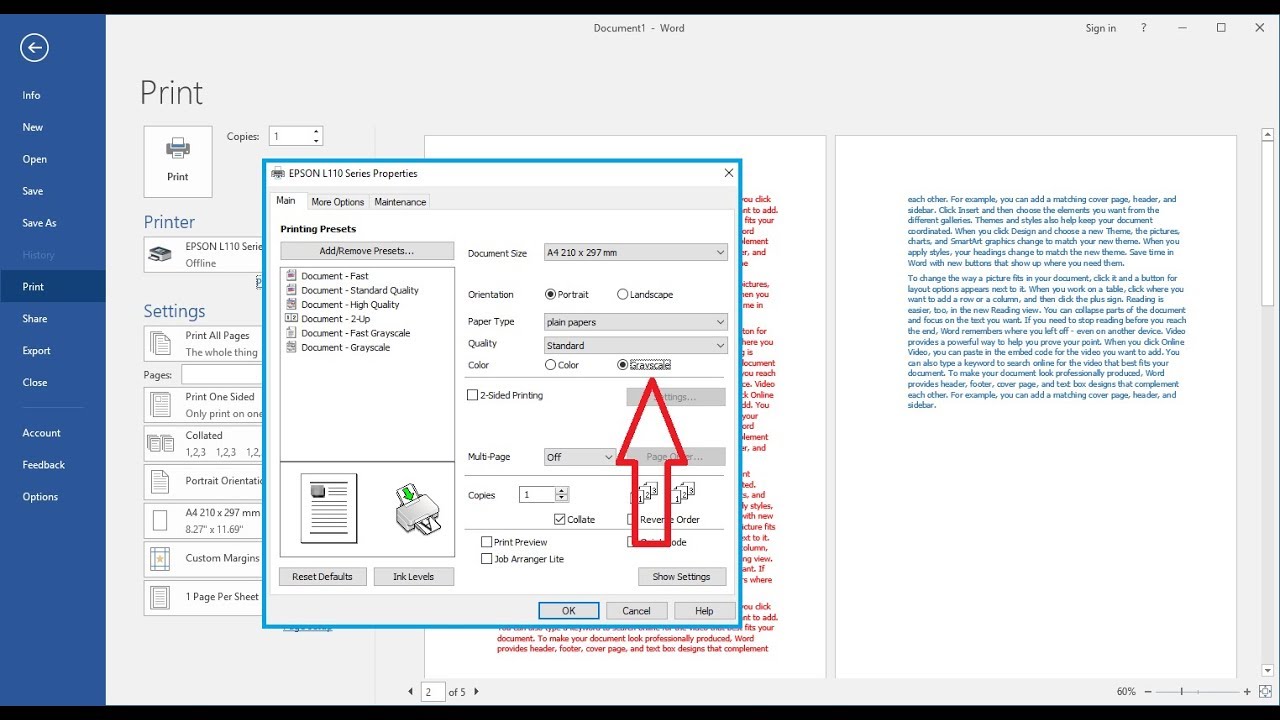
Task: Click scroll down arrow of preview scrollbar
Action: tap(1269, 671)
